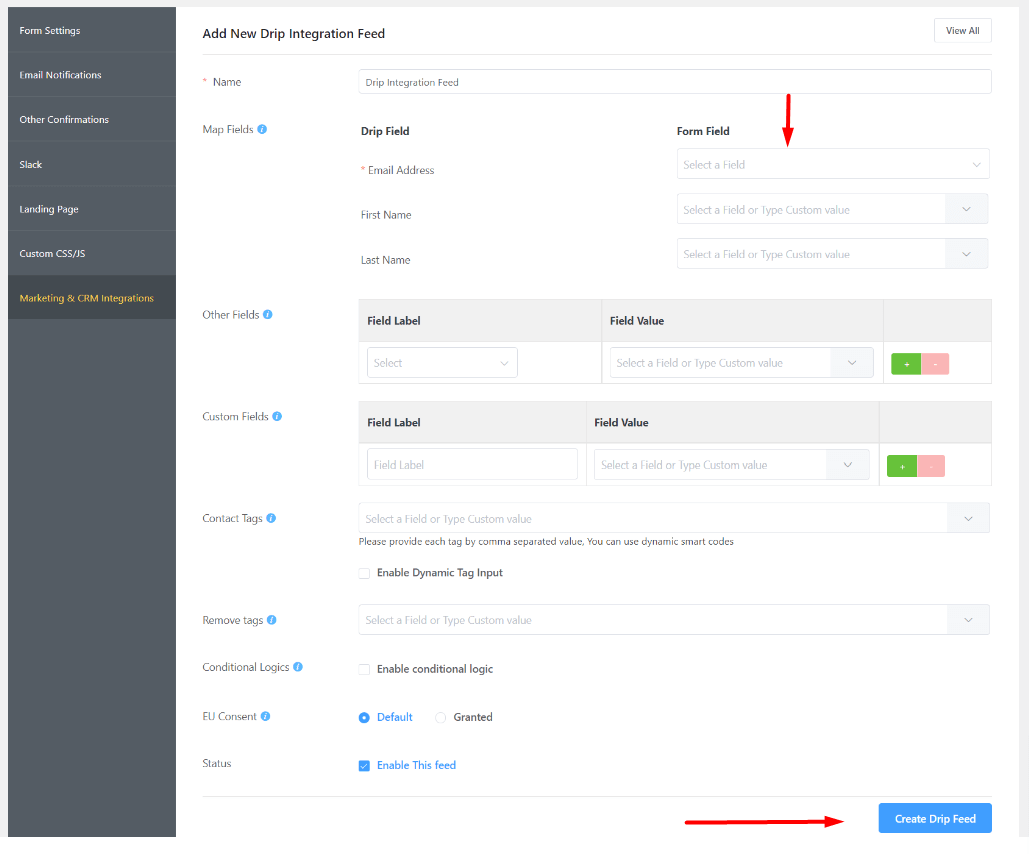Click the Custom Fields info icon

click(x=277, y=416)
